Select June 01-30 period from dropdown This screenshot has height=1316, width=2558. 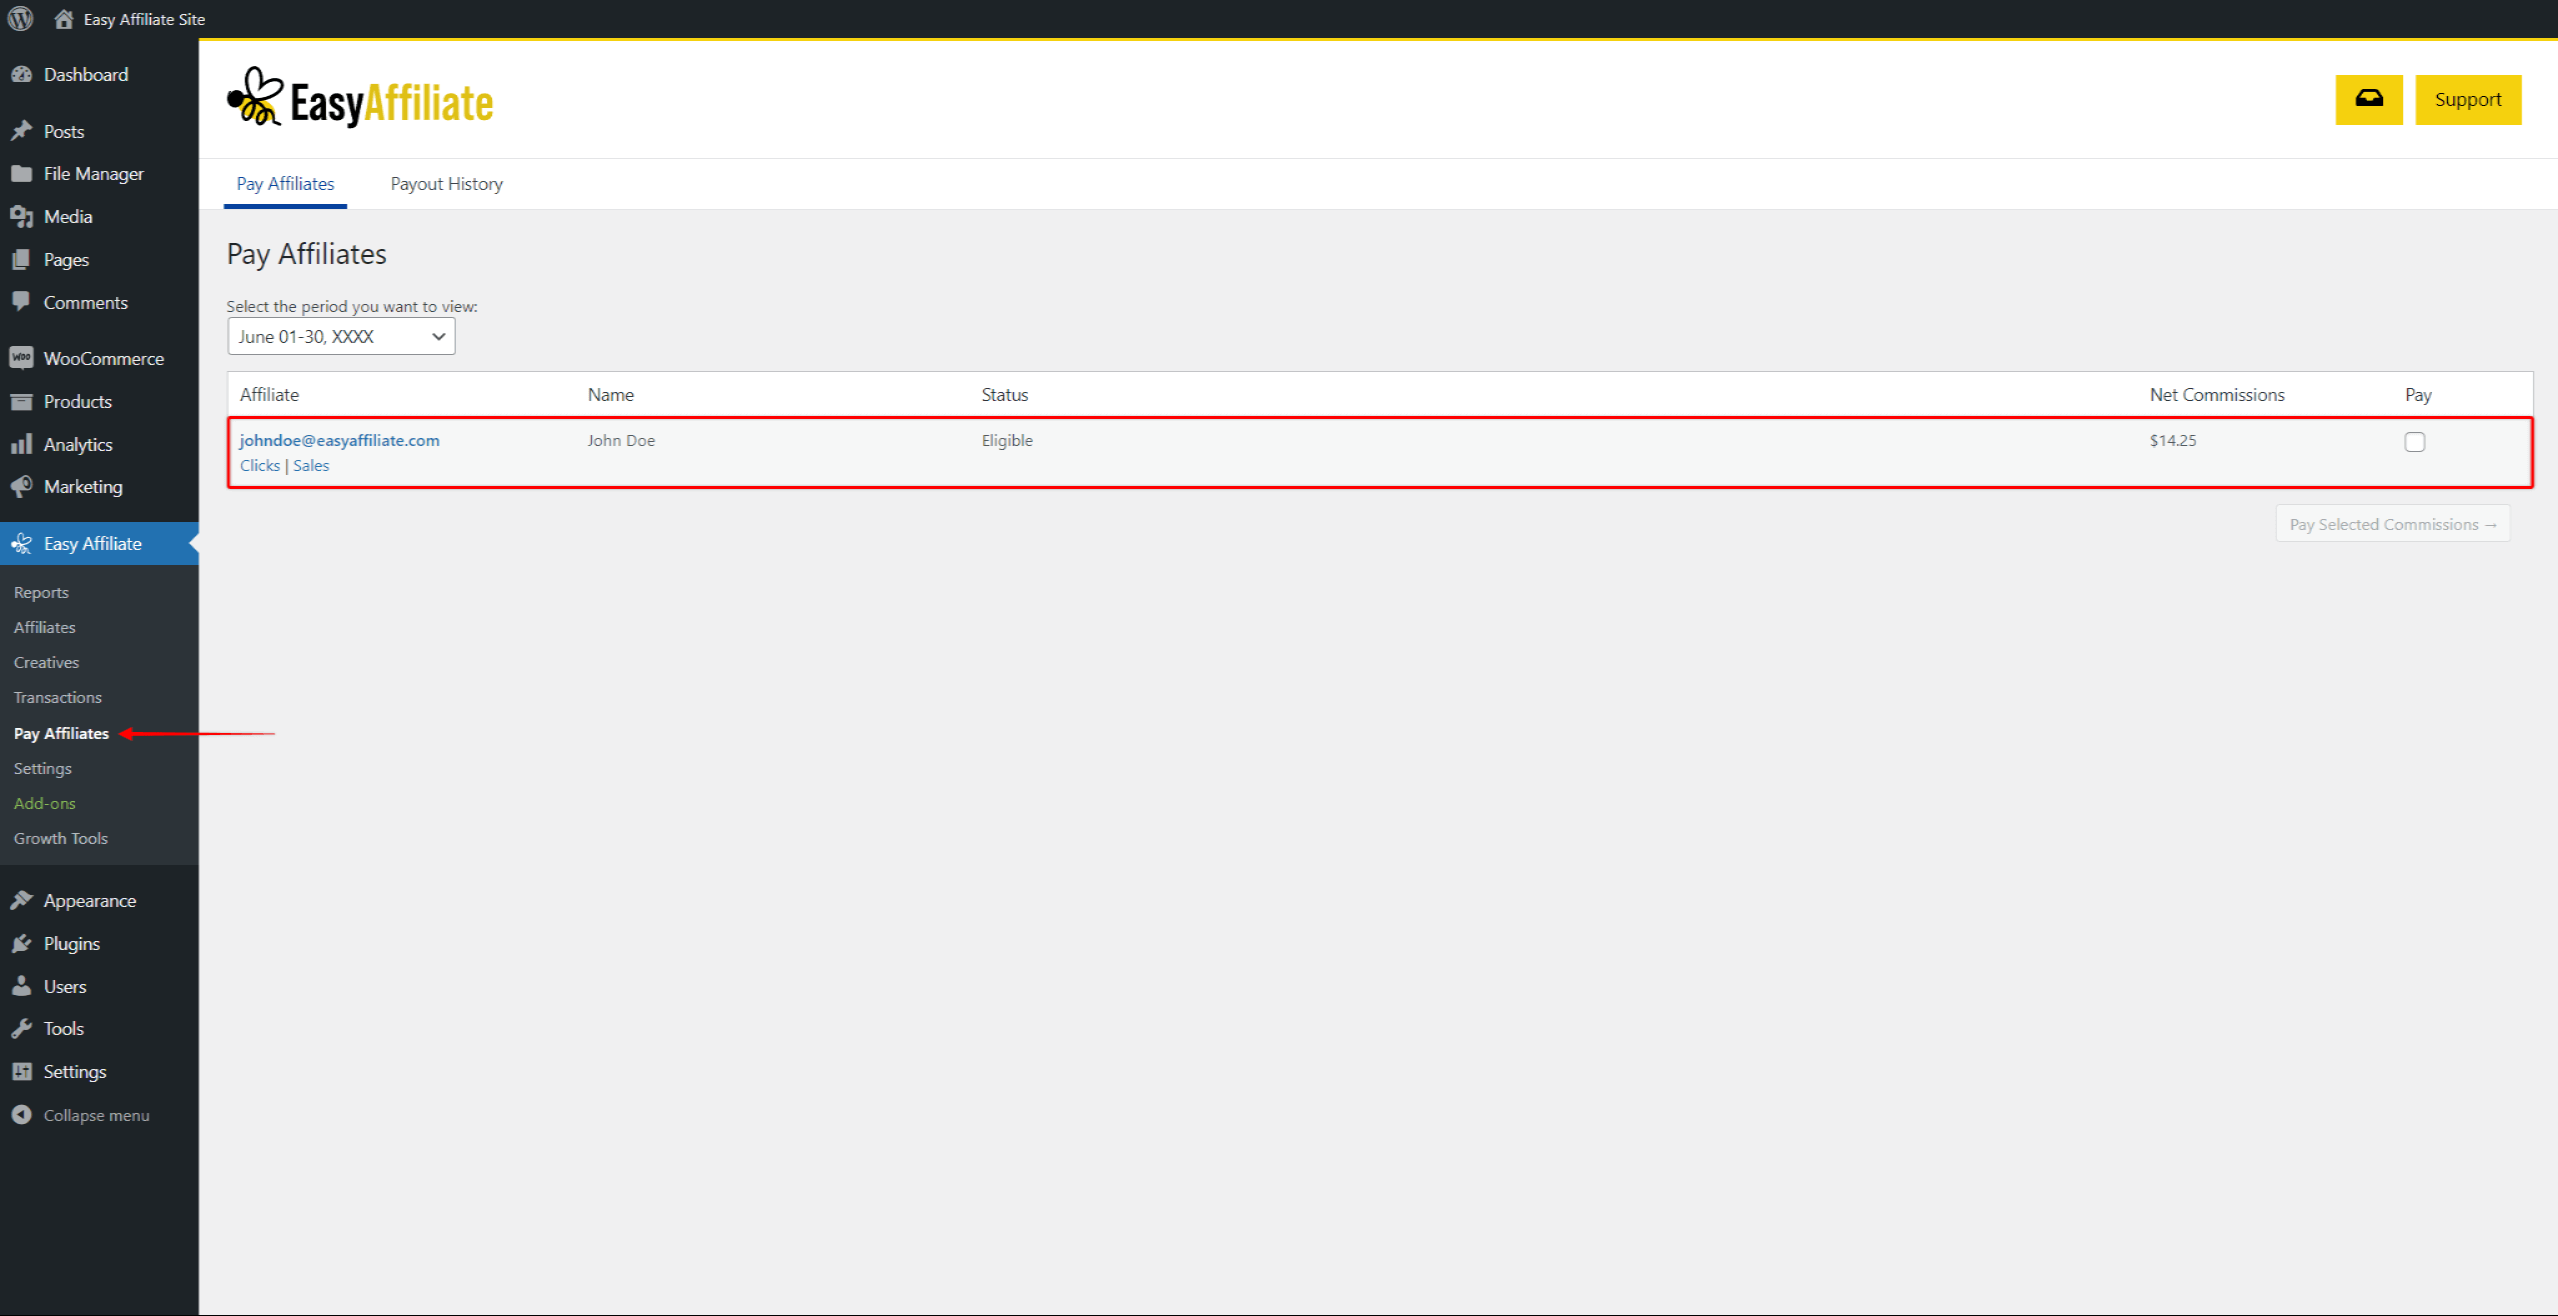[339, 336]
